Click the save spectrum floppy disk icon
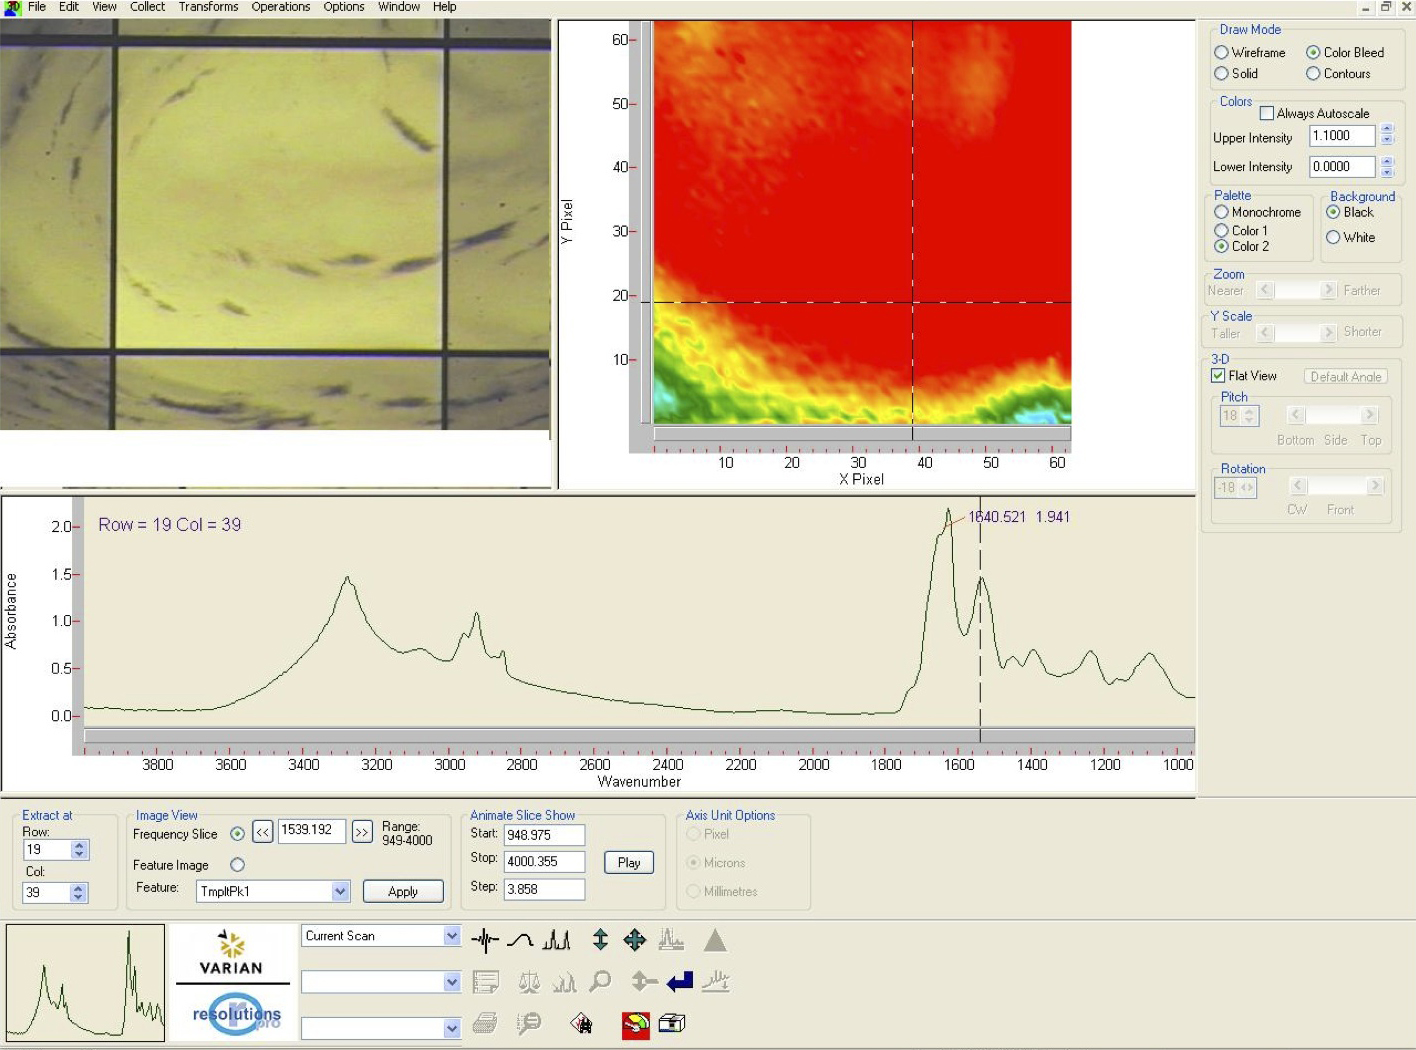Image resolution: width=1416 pixels, height=1050 pixels. tap(581, 1024)
